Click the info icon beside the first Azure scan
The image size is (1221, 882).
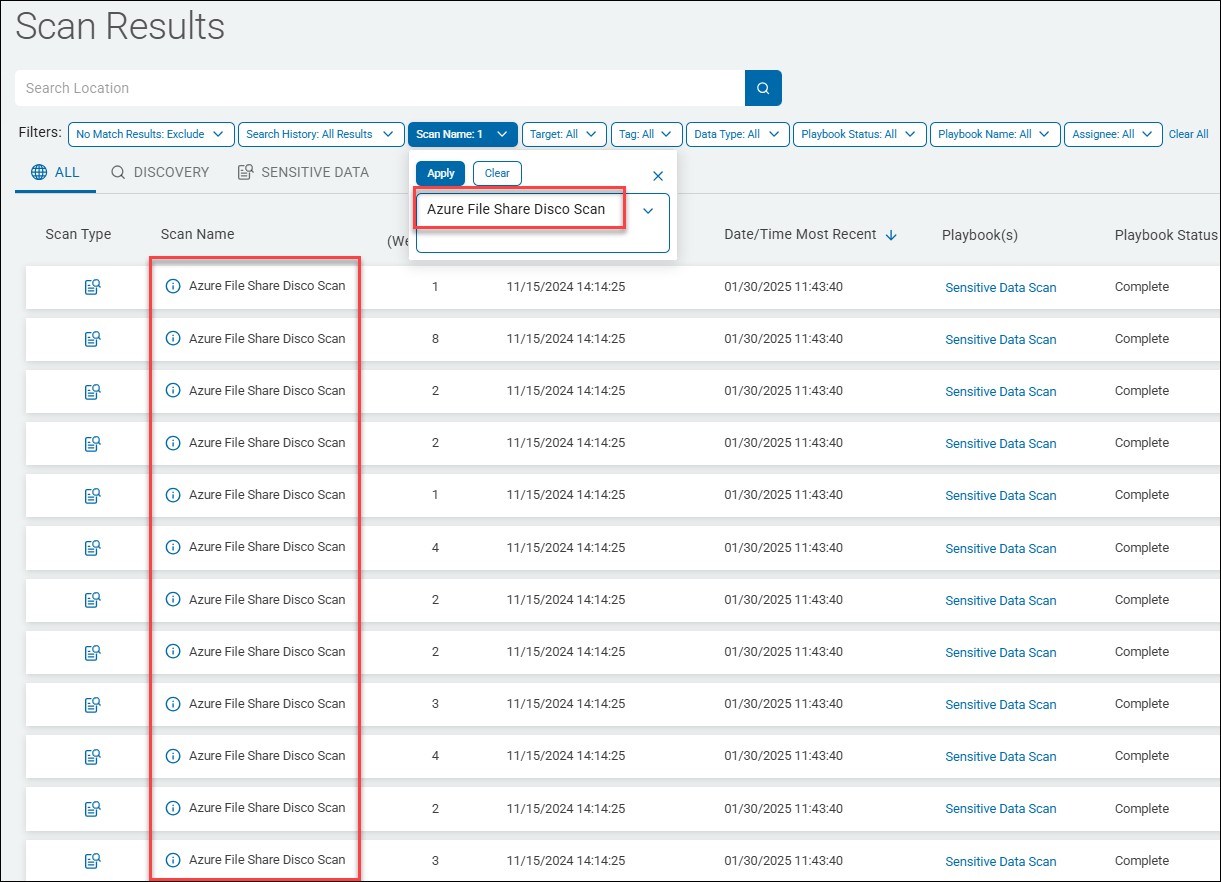[173, 286]
